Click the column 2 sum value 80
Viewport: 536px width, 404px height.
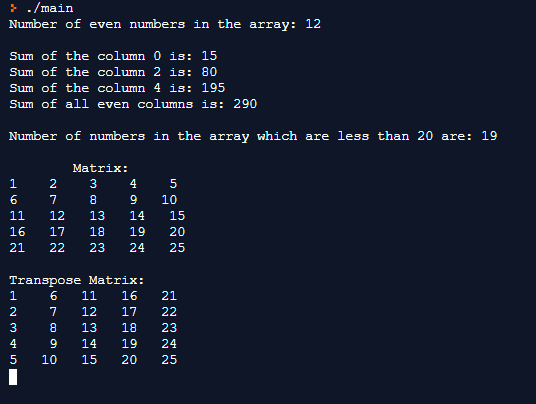tap(209, 72)
